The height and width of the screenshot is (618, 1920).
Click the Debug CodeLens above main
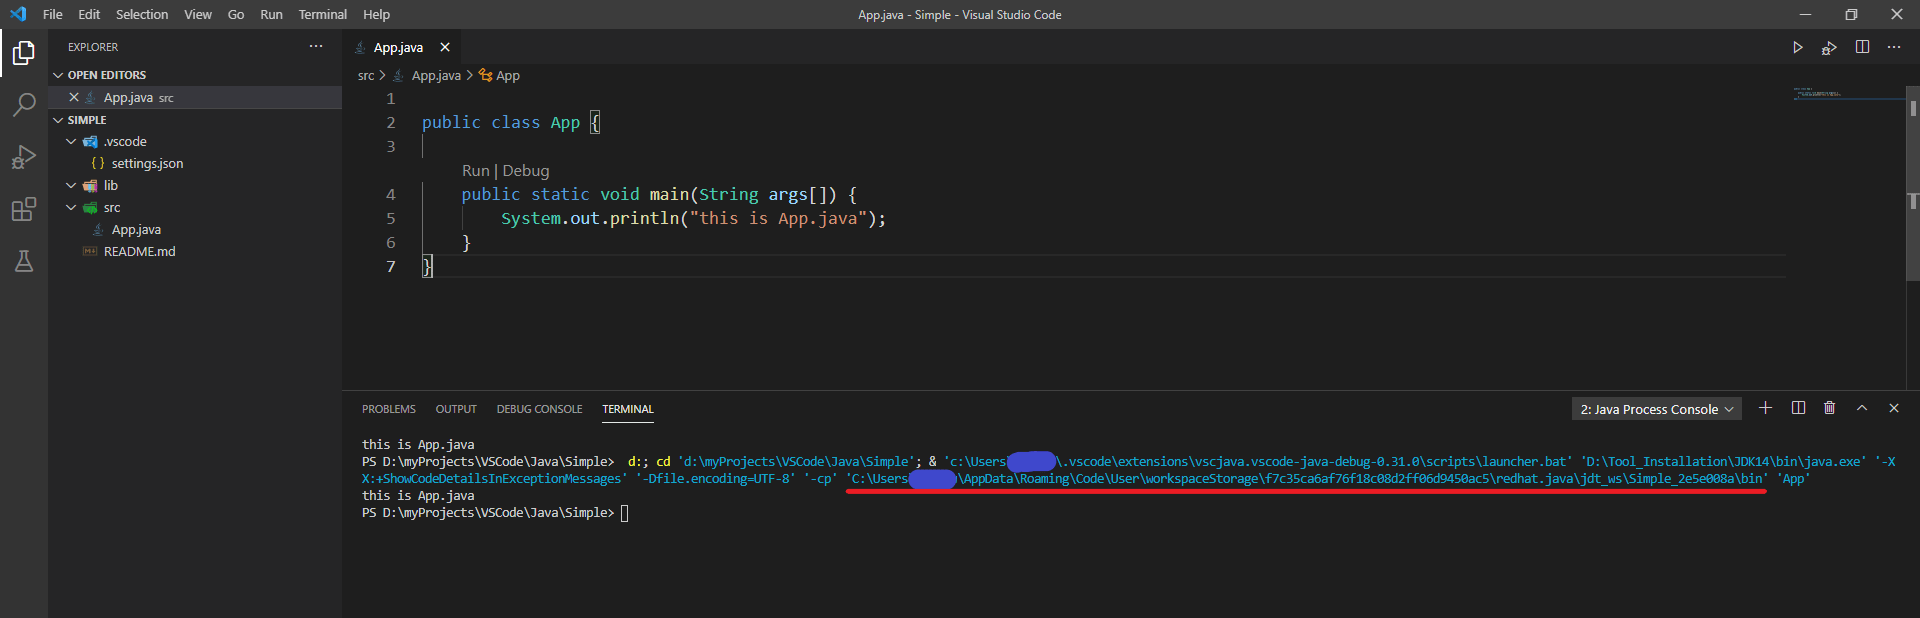tap(526, 171)
